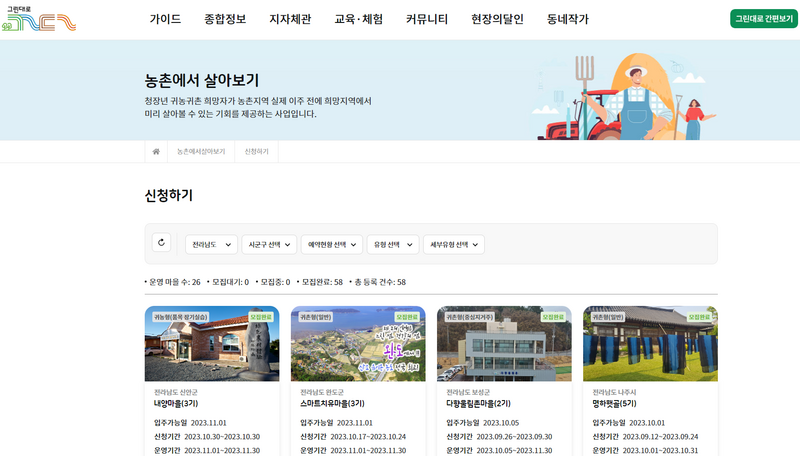The height and width of the screenshot is (456, 800).
Task: Go to 농촌에서살아보기 breadcrumb link
Action: [201, 151]
